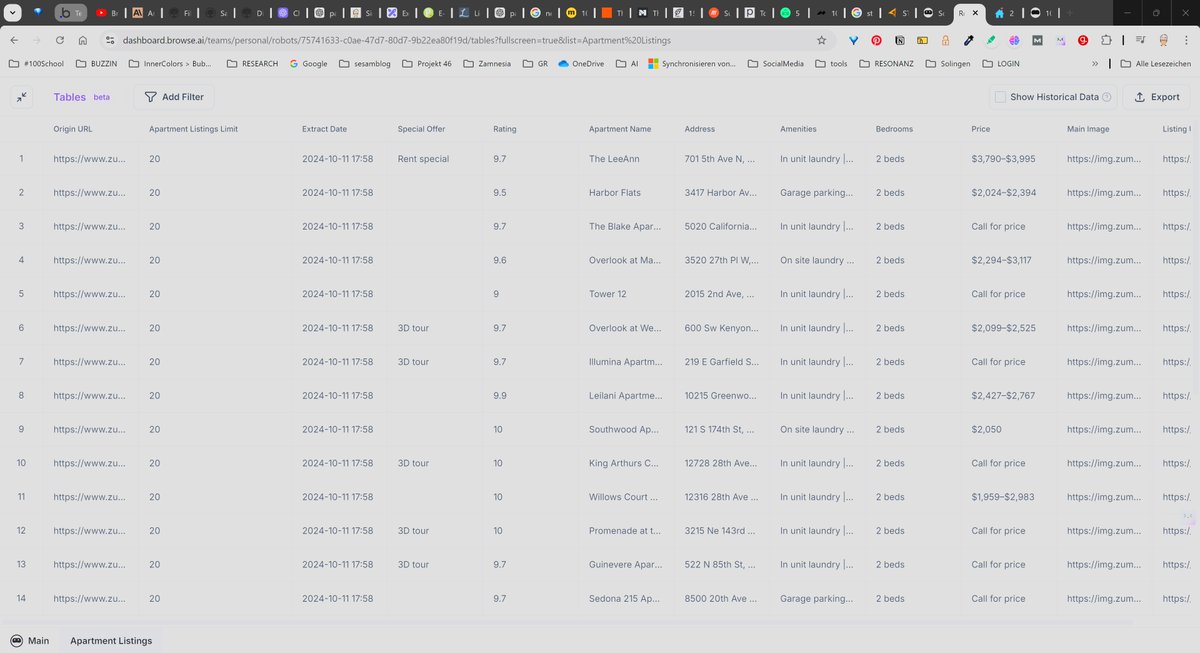Click the address 3417 Harbor Av...
This screenshot has height=653, width=1200.
coord(721,192)
